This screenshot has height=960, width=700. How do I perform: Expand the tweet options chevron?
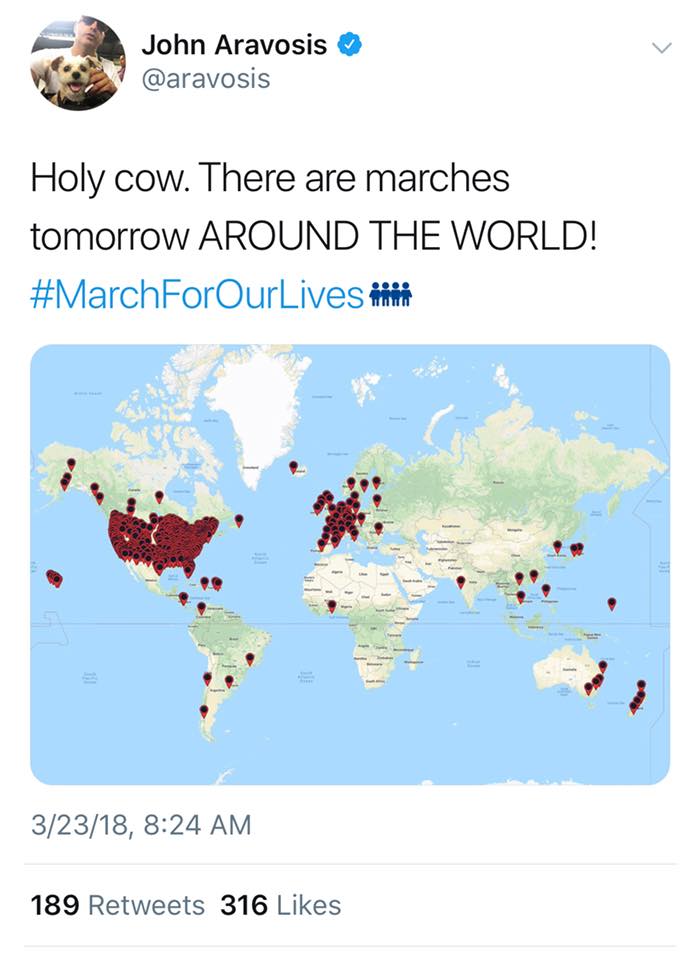tap(660, 47)
